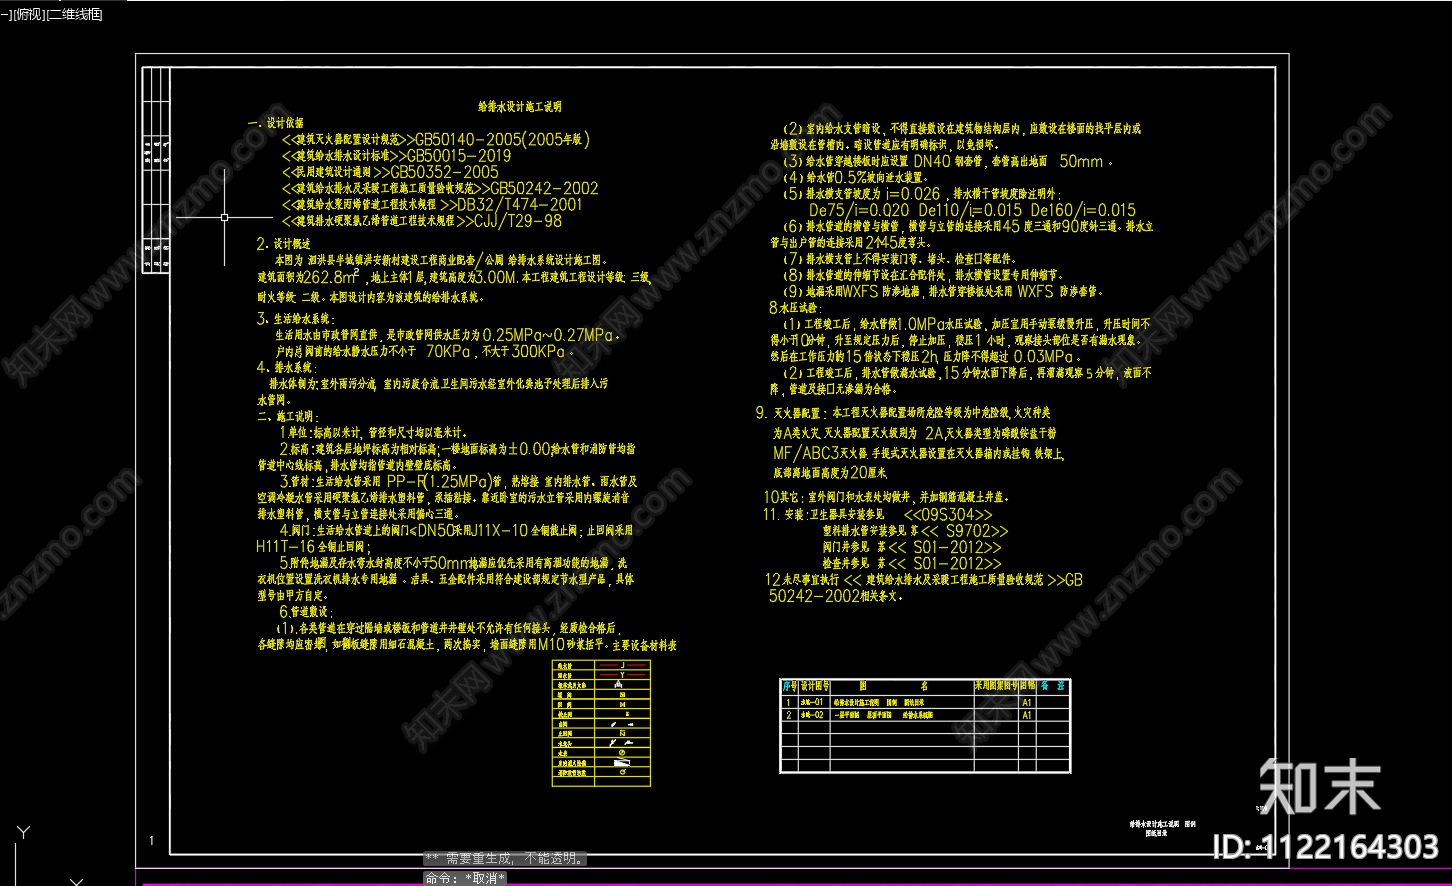
Task: Select the J water supply line legend symbol
Action: 622,665
